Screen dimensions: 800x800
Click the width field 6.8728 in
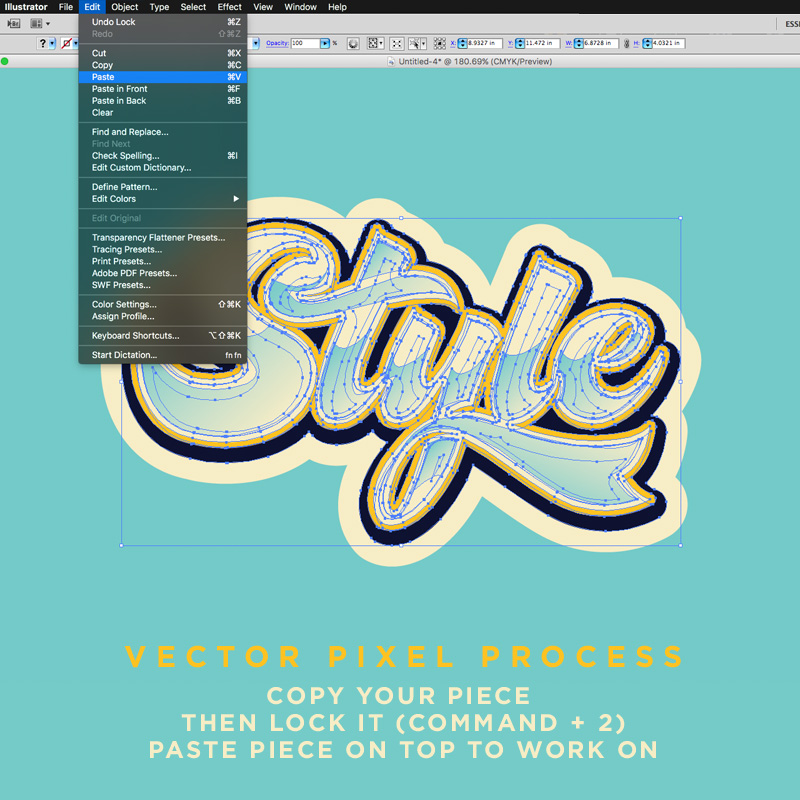(x=601, y=43)
